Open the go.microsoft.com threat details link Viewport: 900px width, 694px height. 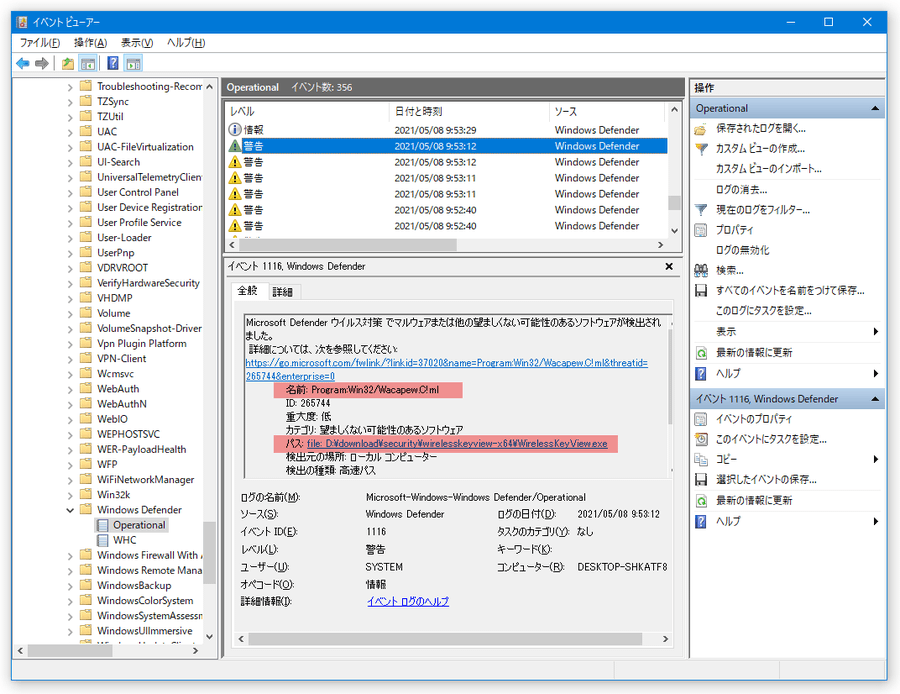(x=447, y=369)
